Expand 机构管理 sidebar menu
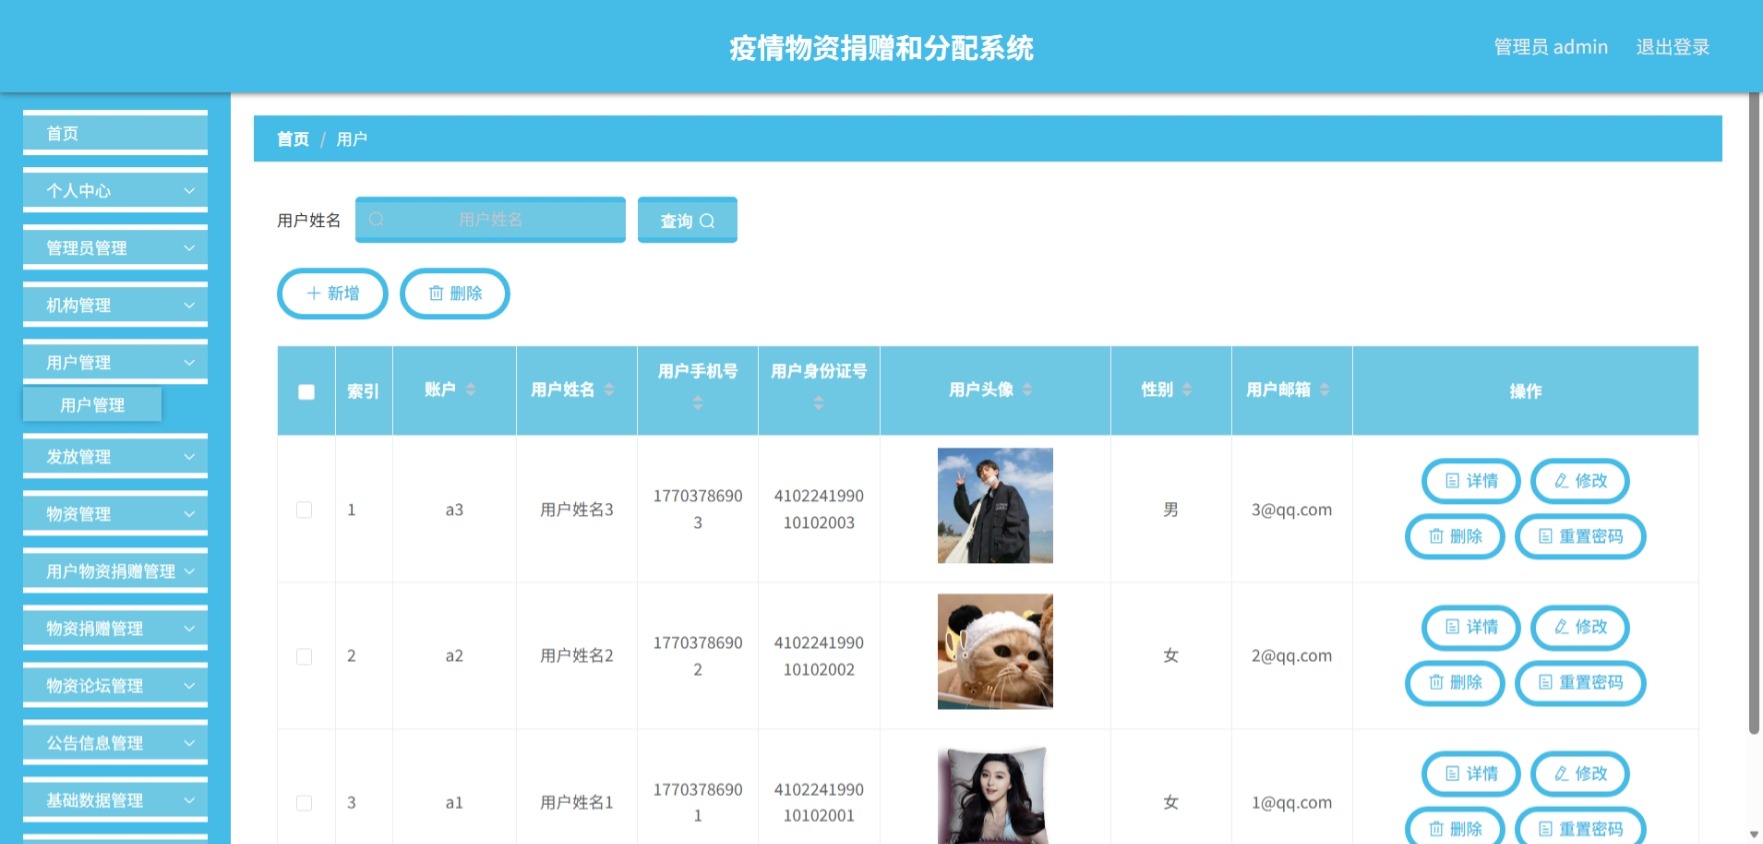Viewport: 1763px width, 844px height. point(115,305)
